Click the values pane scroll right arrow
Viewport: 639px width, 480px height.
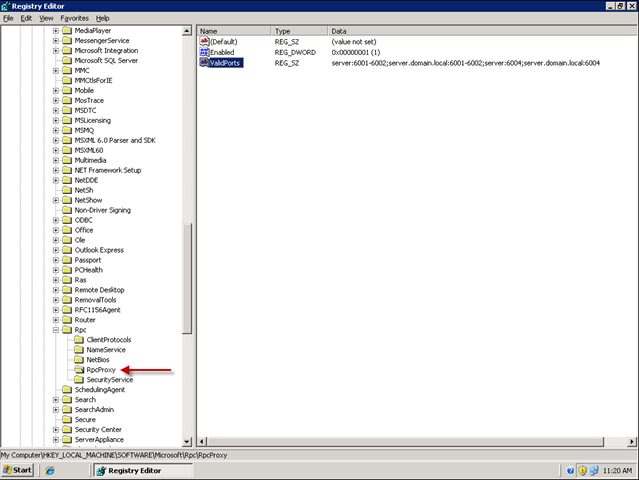point(632,441)
